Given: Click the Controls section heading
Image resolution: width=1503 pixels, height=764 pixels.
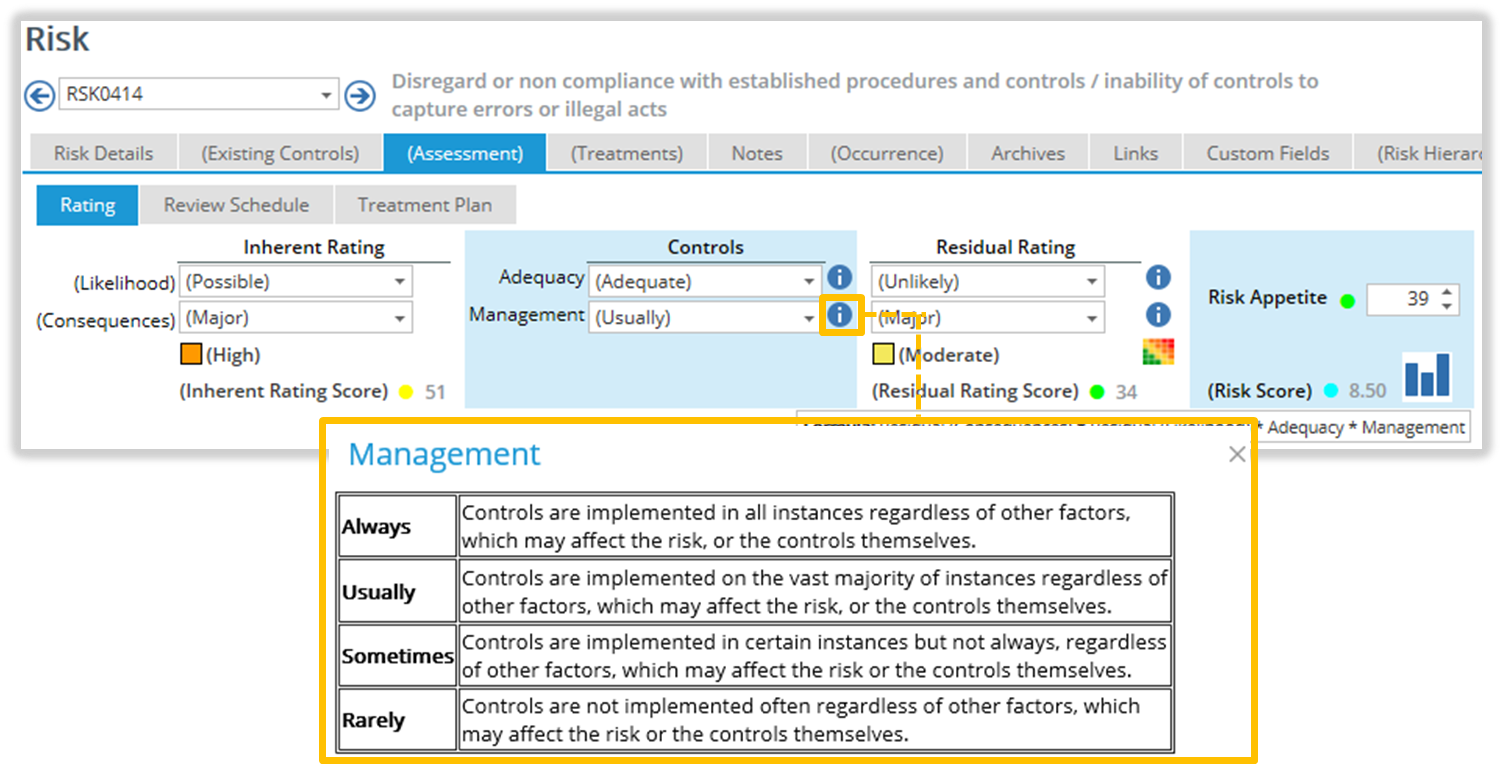Looking at the screenshot, I should (705, 247).
